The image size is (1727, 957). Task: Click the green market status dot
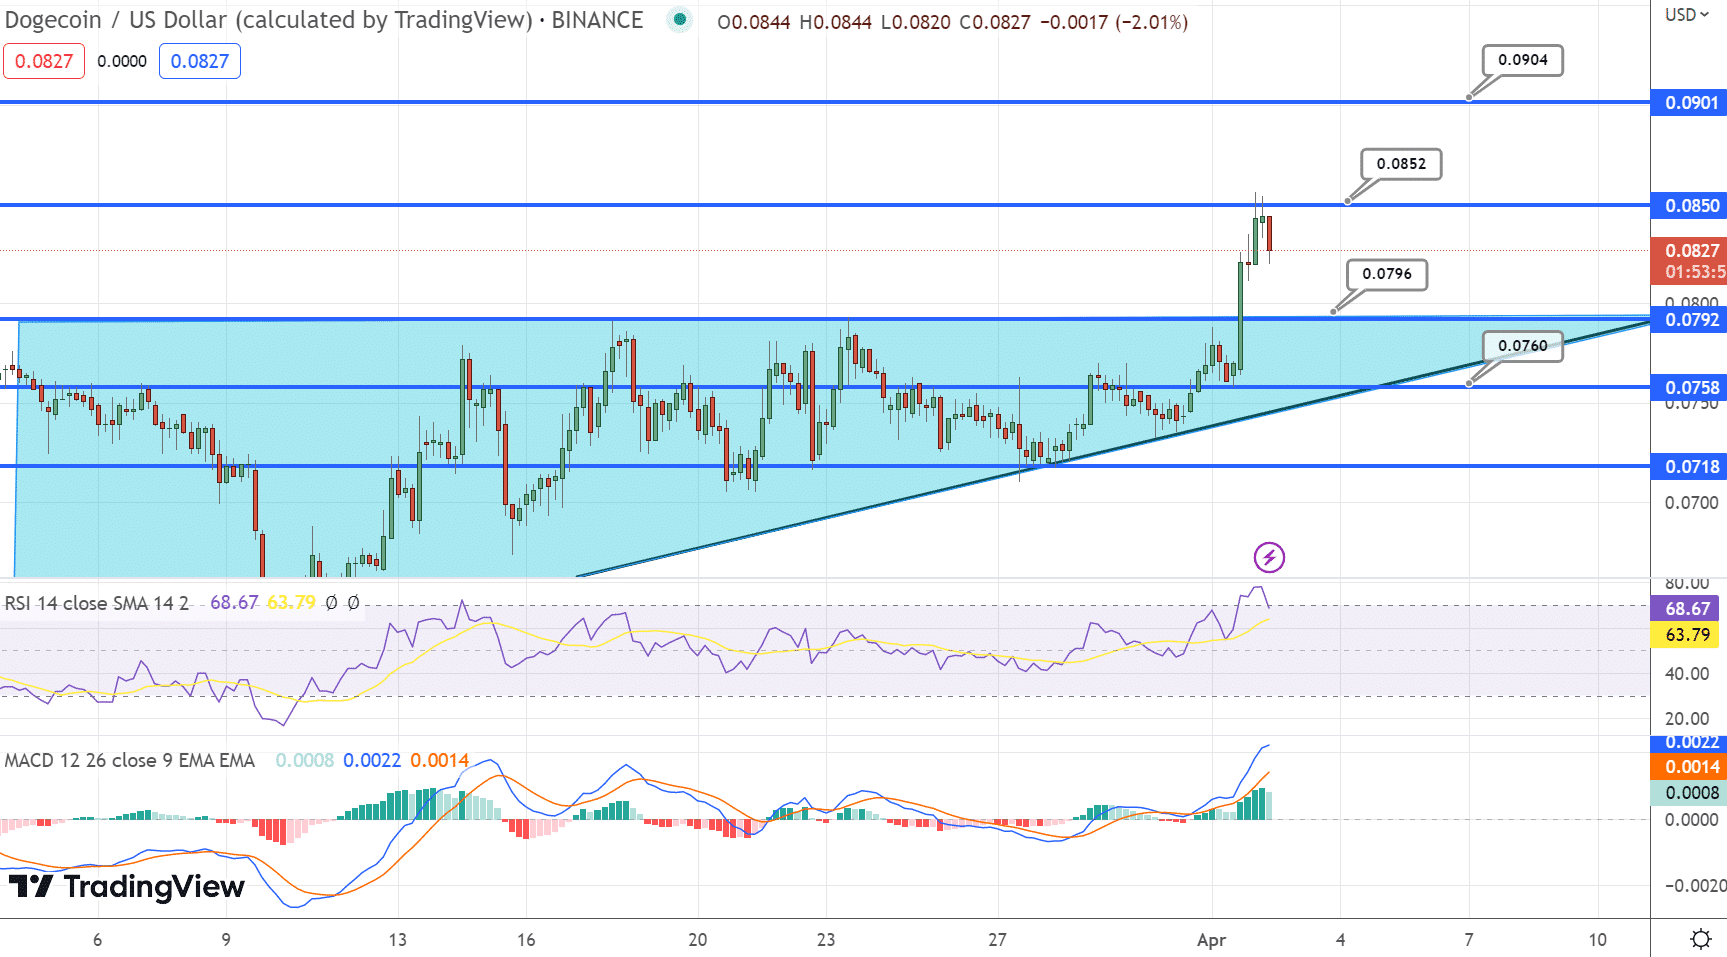click(x=680, y=19)
